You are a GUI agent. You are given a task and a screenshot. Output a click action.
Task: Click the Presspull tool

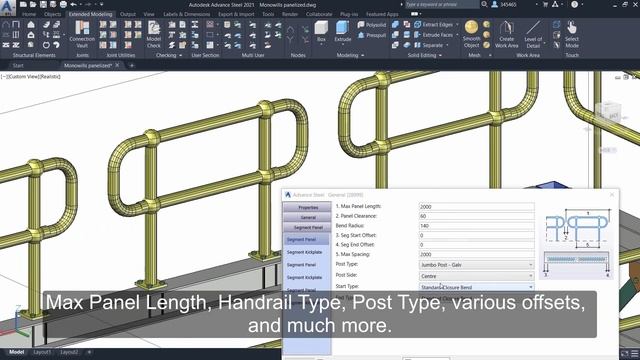[371, 36]
